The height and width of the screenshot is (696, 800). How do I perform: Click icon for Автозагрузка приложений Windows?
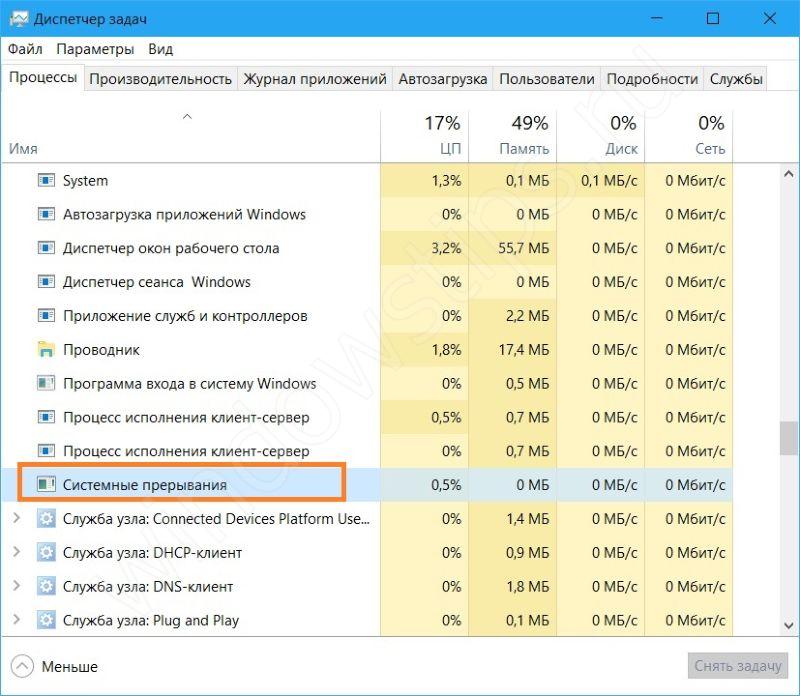(x=46, y=214)
